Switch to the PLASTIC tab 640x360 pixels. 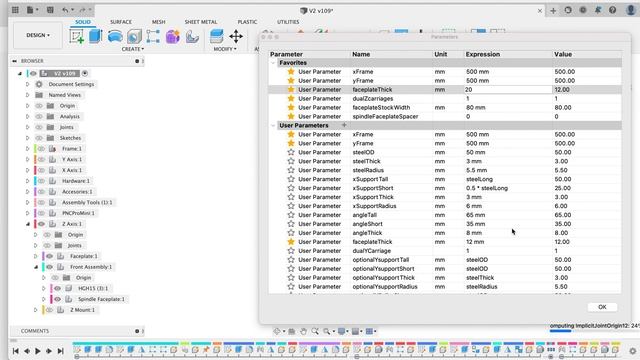click(x=247, y=22)
